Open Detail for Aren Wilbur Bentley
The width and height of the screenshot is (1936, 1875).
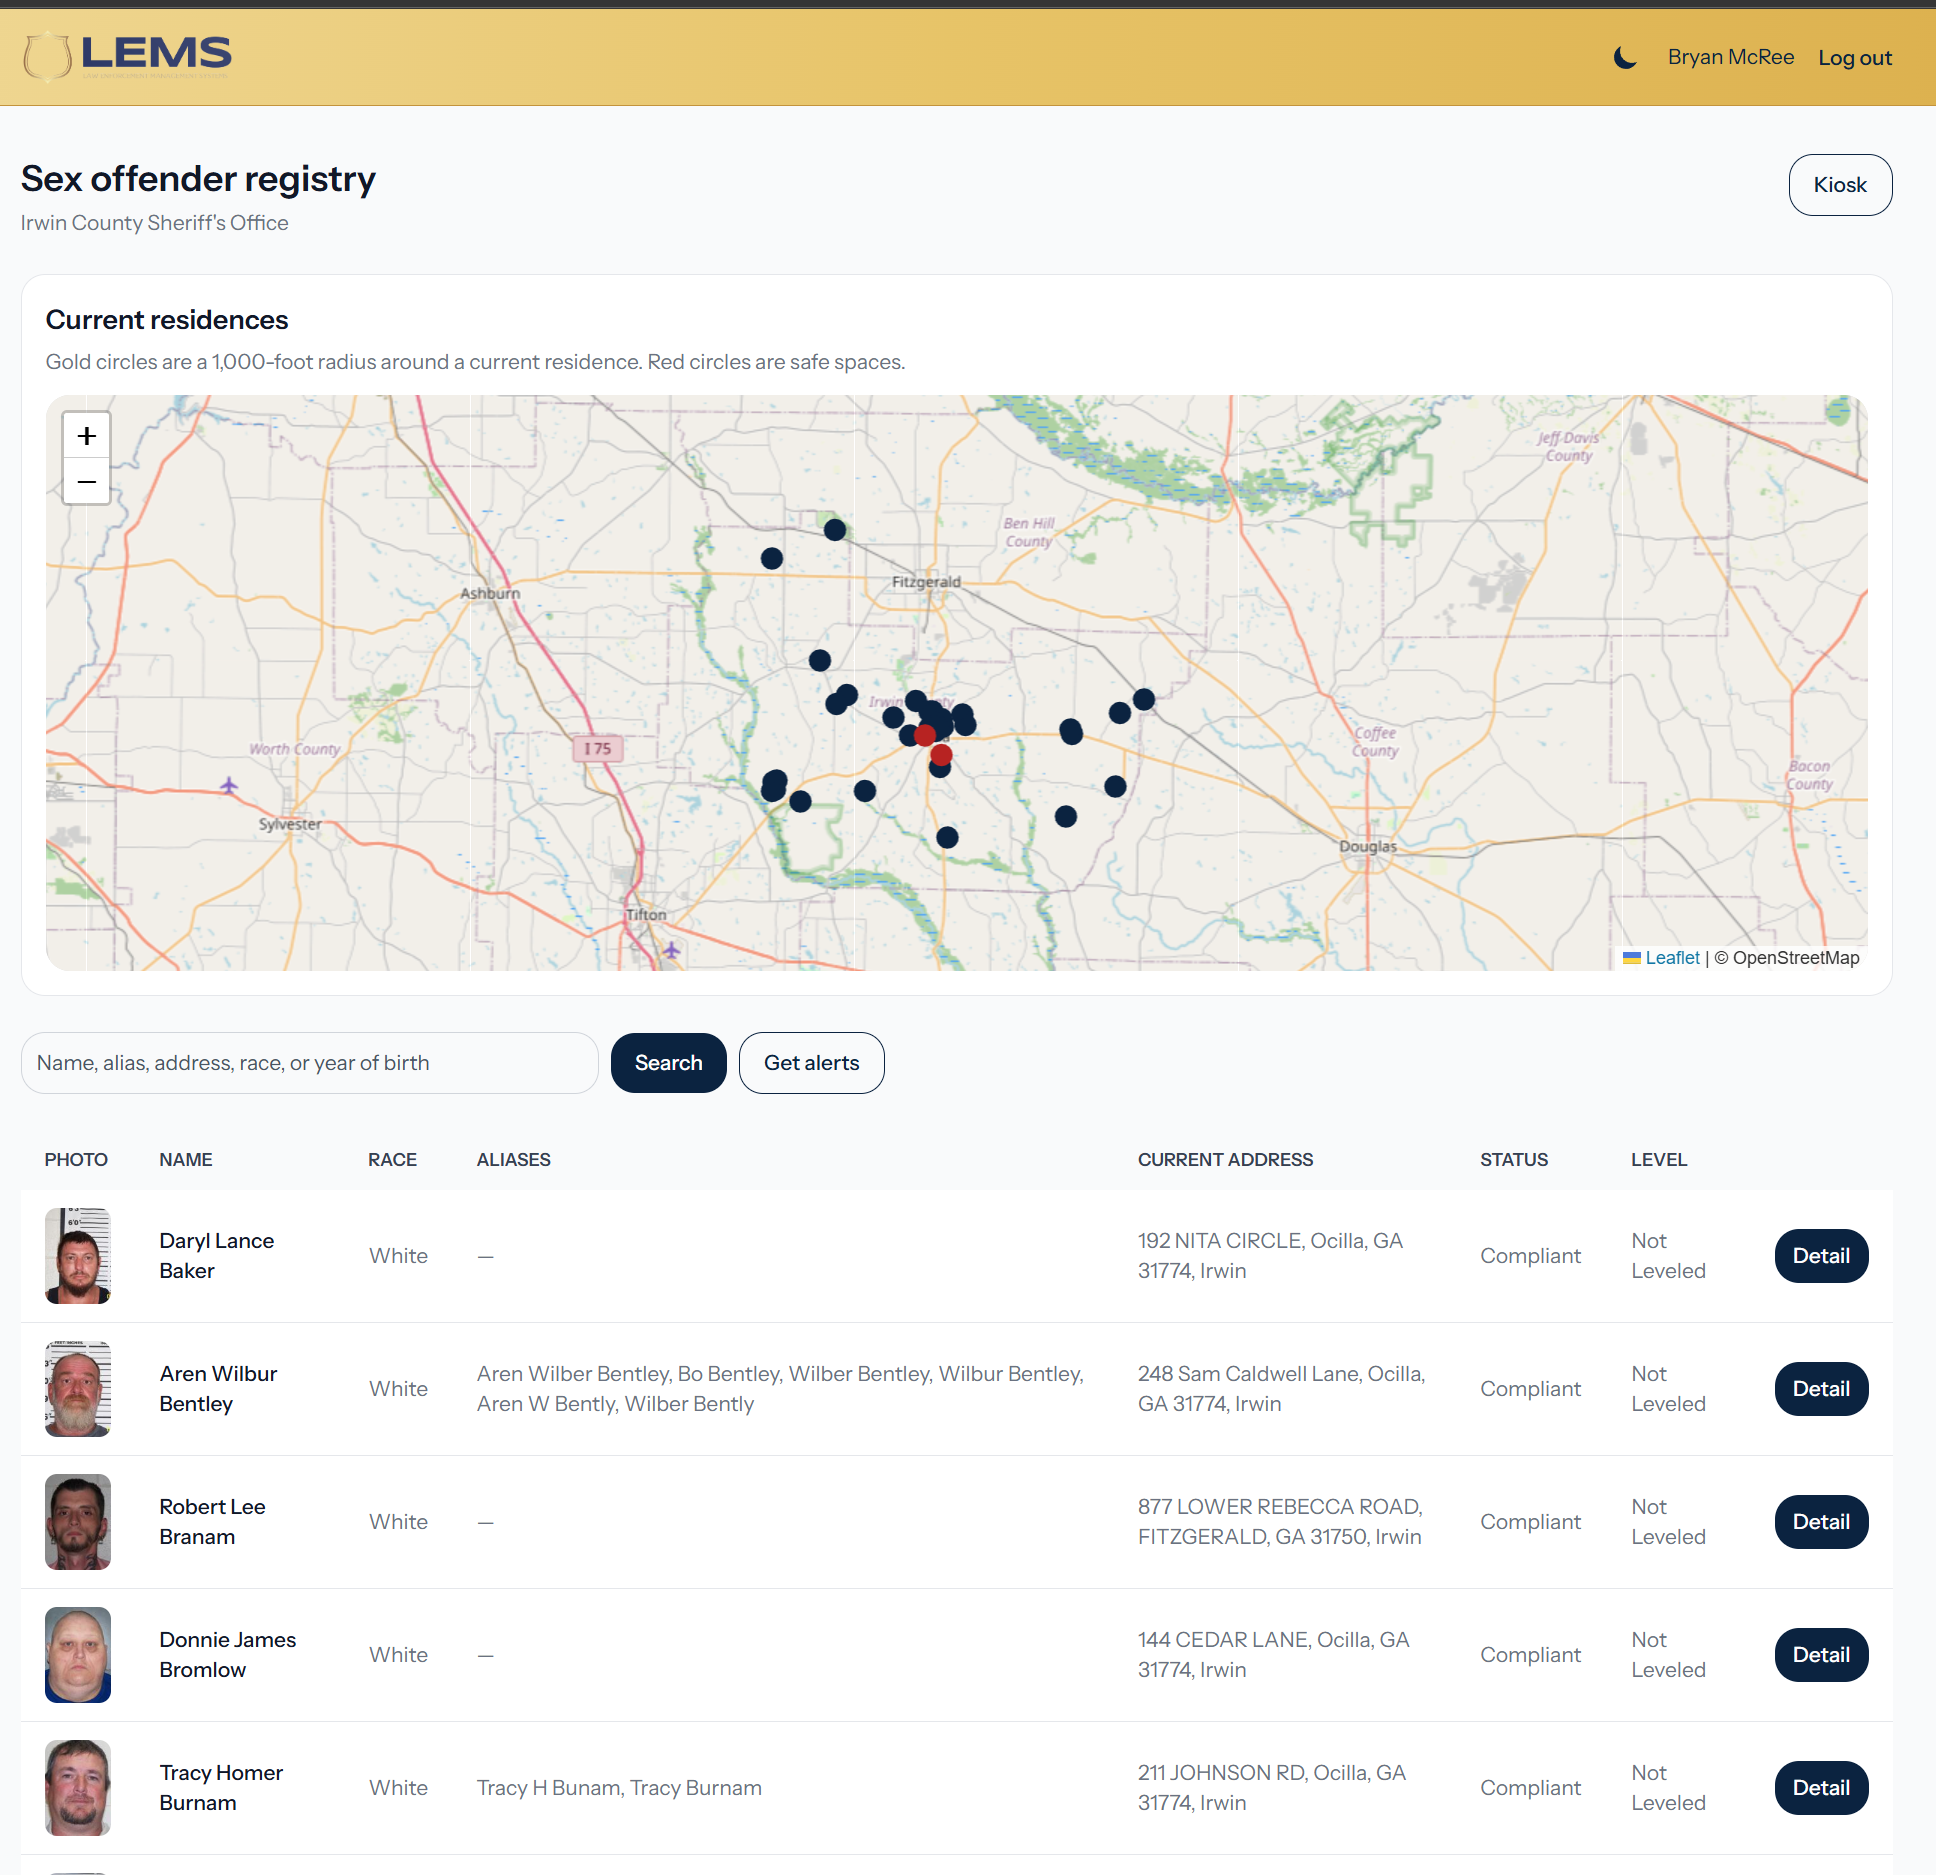pos(1821,1389)
